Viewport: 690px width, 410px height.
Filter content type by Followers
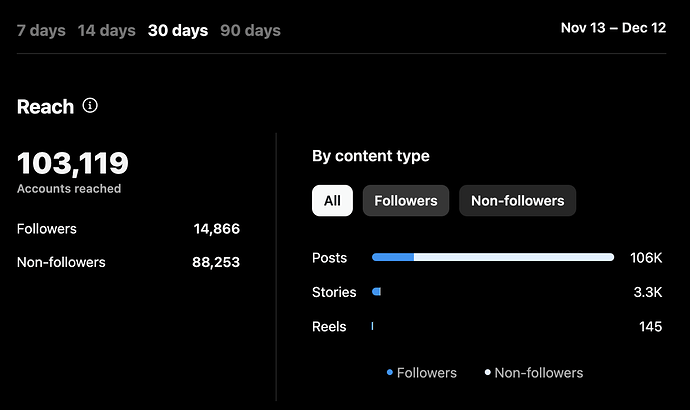click(406, 201)
